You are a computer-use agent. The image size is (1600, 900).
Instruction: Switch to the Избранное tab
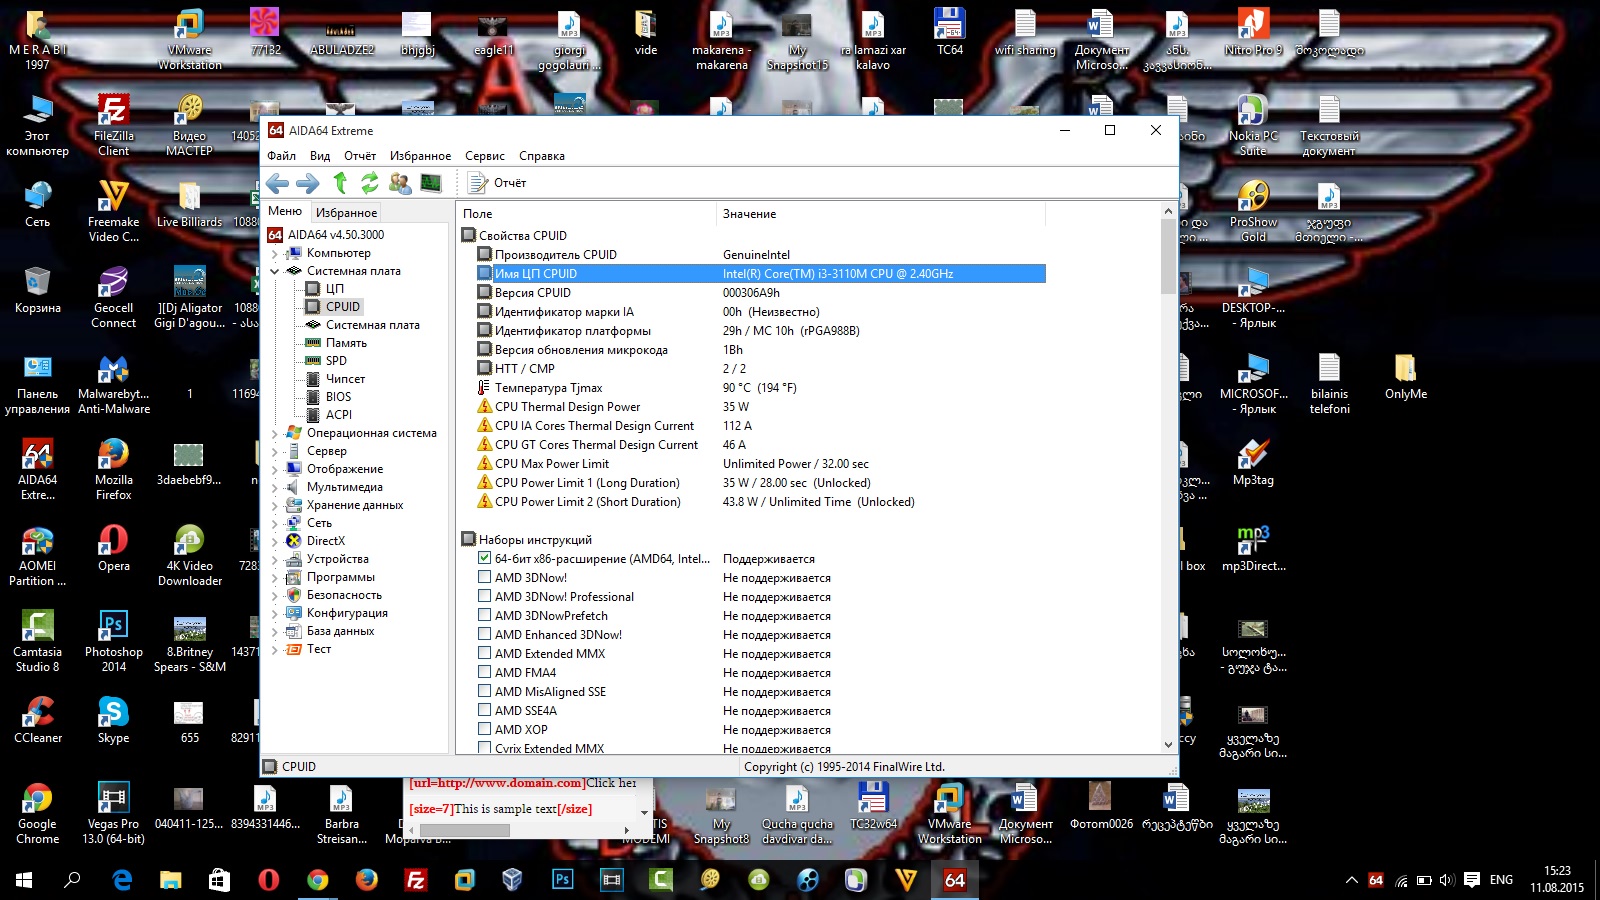click(346, 213)
